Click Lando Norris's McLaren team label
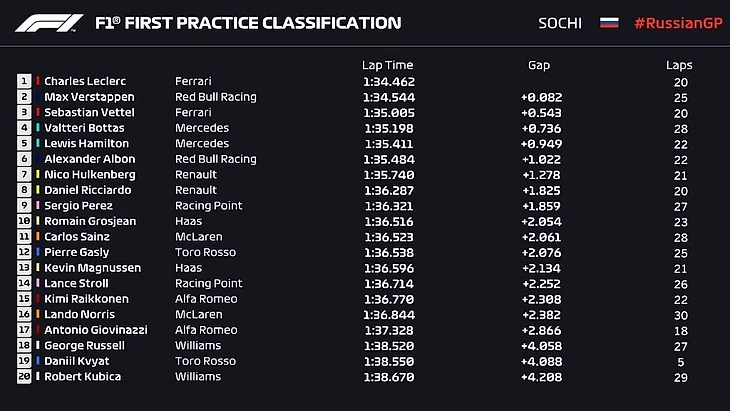The image size is (730, 411). [198, 314]
